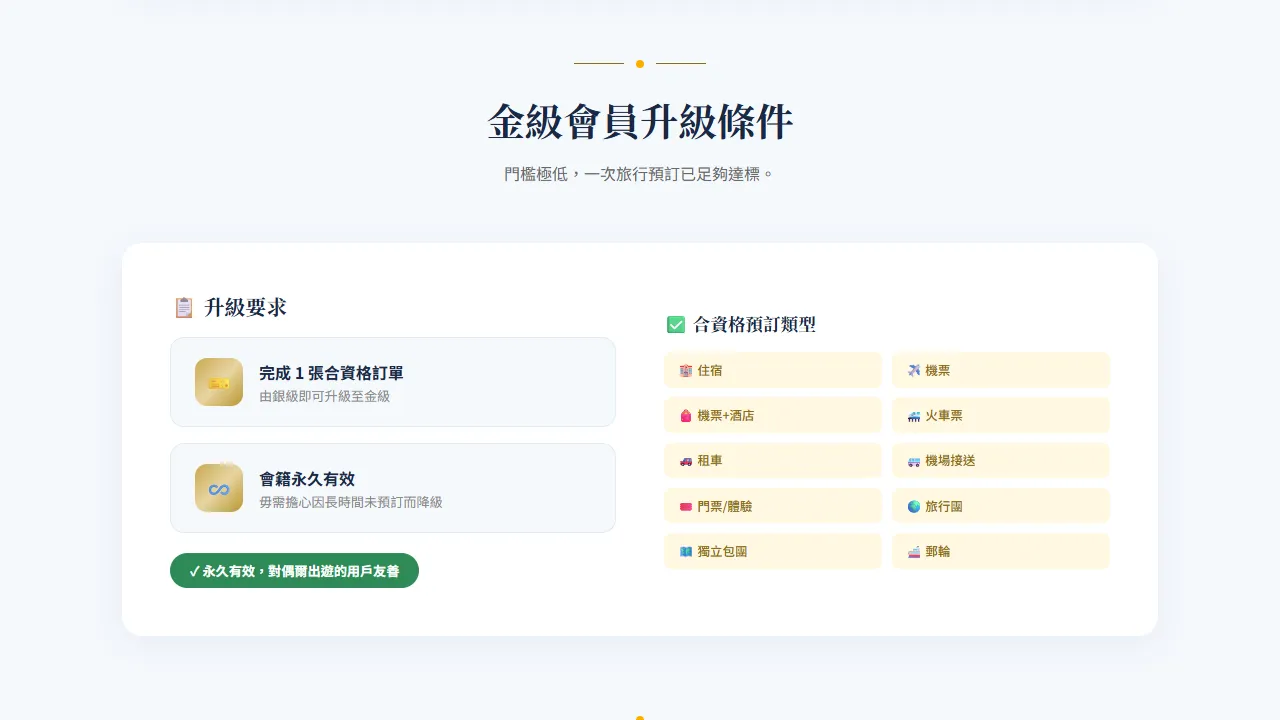Viewport: 1280px width, 720px height.
Task: Click the 合資格預訂類型 section title
Action: click(x=754, y=325)
